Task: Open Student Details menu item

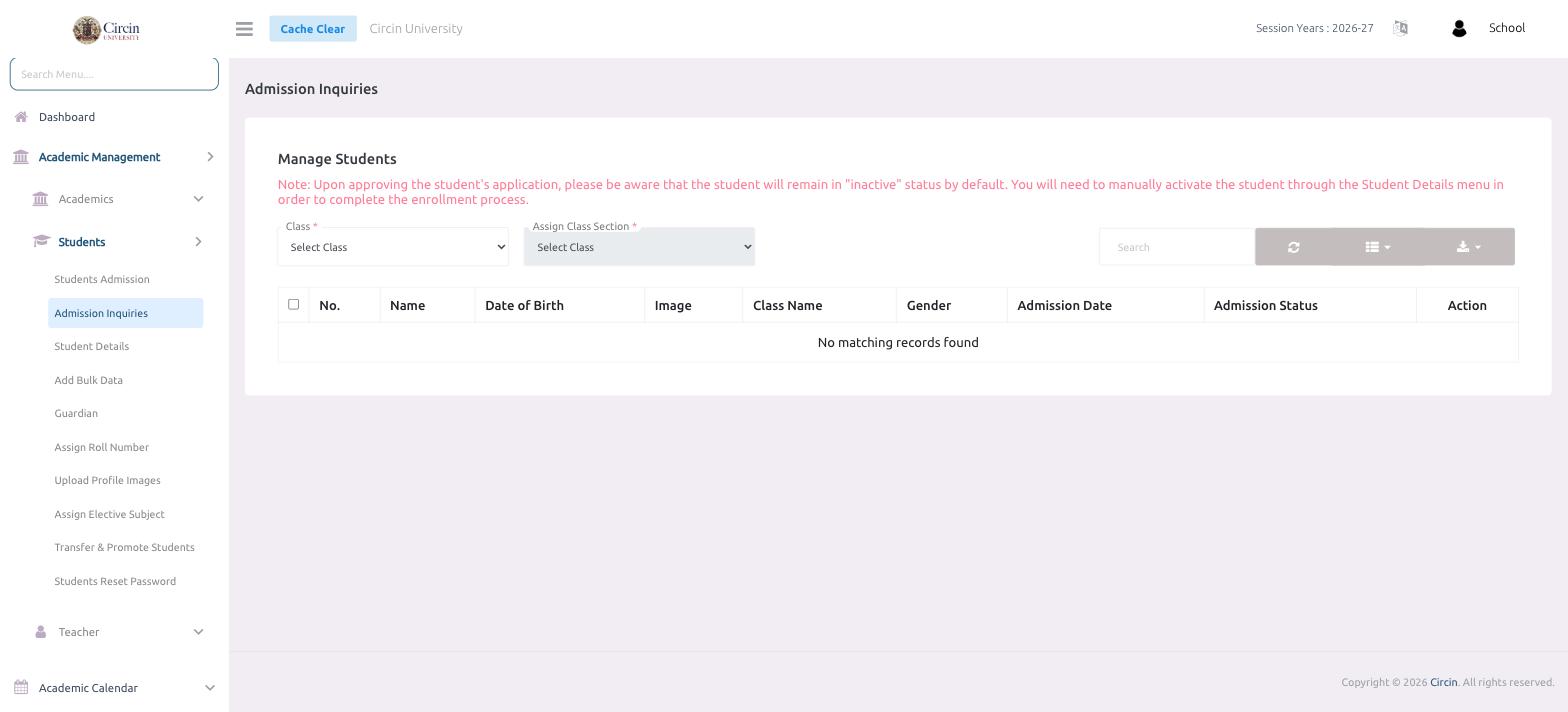Action: (x=92, y=347)
